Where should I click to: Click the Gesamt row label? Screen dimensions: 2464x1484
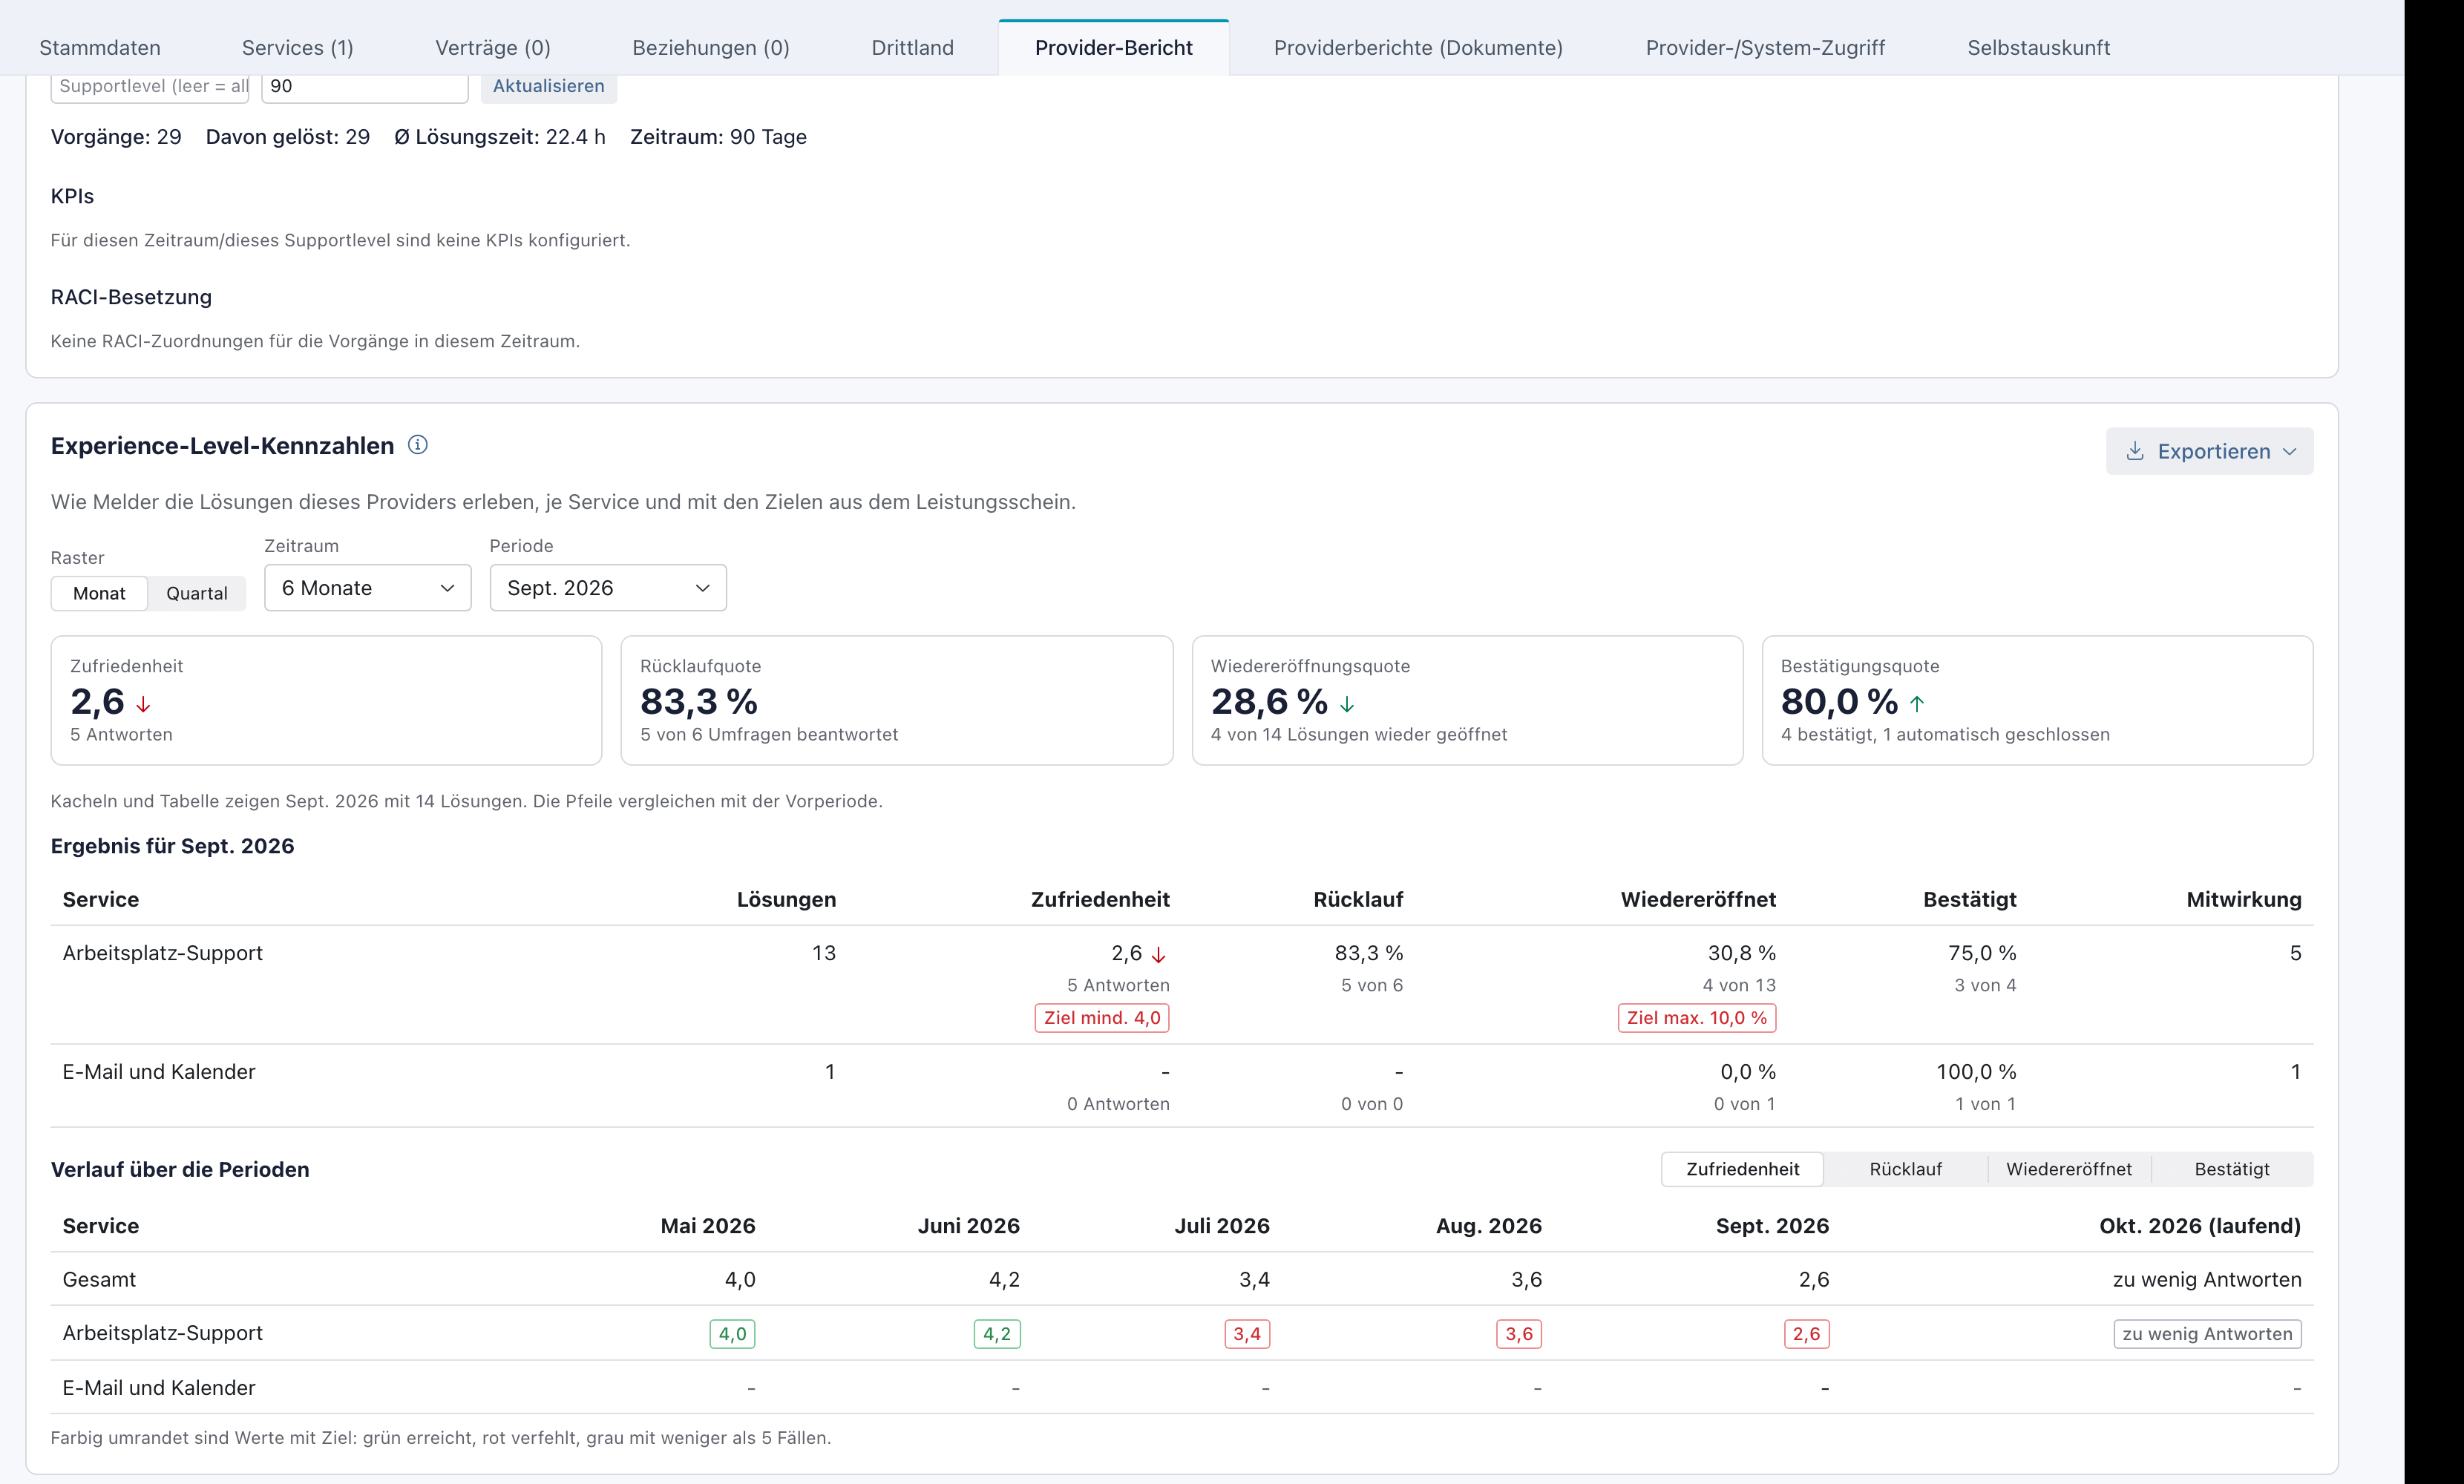[99, 1280]
